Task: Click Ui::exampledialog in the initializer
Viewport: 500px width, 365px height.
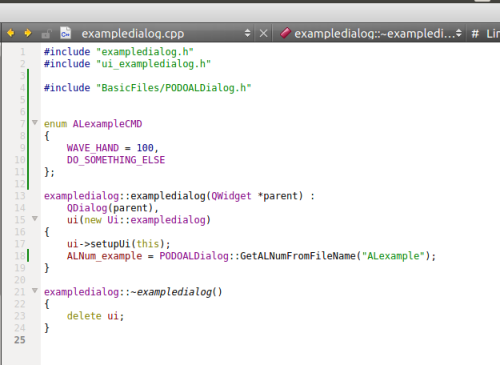Action: (x=156, y=220)
